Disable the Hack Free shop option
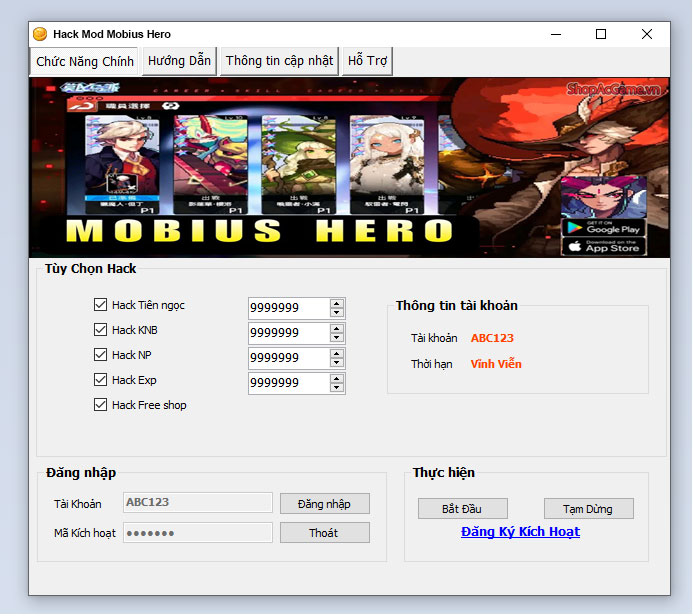 tap(100, 405)
